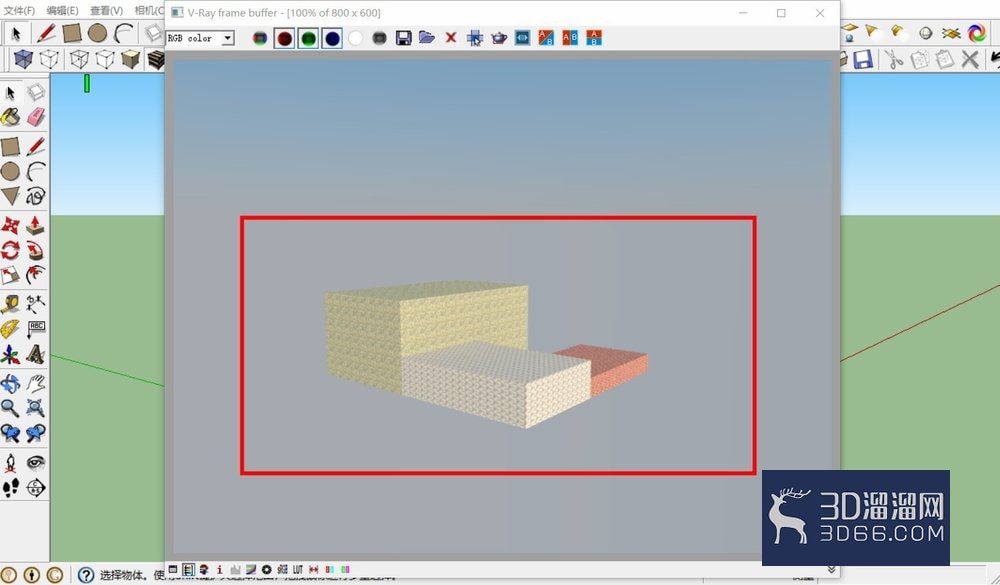Select the Follow Me tool

tap(36, 250)
